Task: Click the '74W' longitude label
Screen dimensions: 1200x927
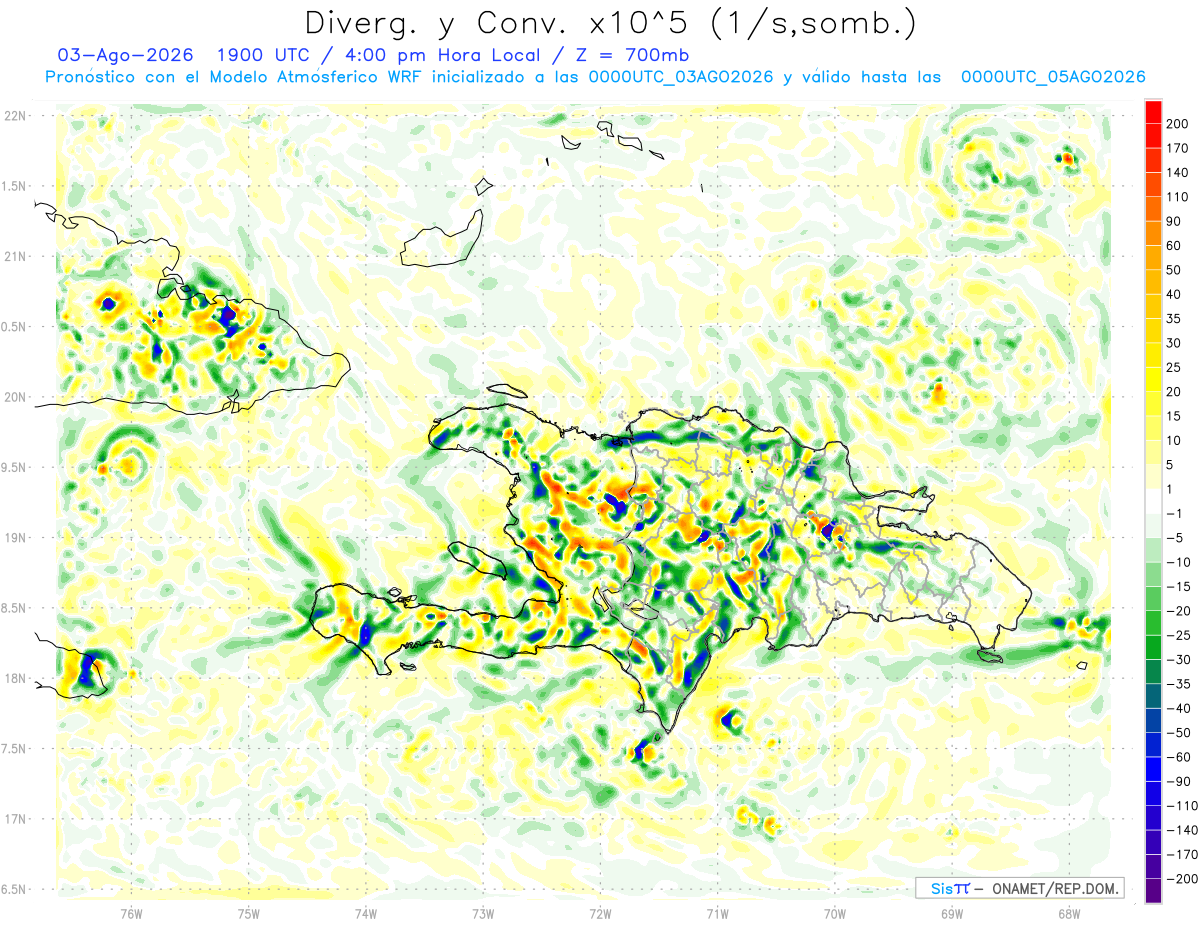Action: pyautogui.click(x=366, y=913)
